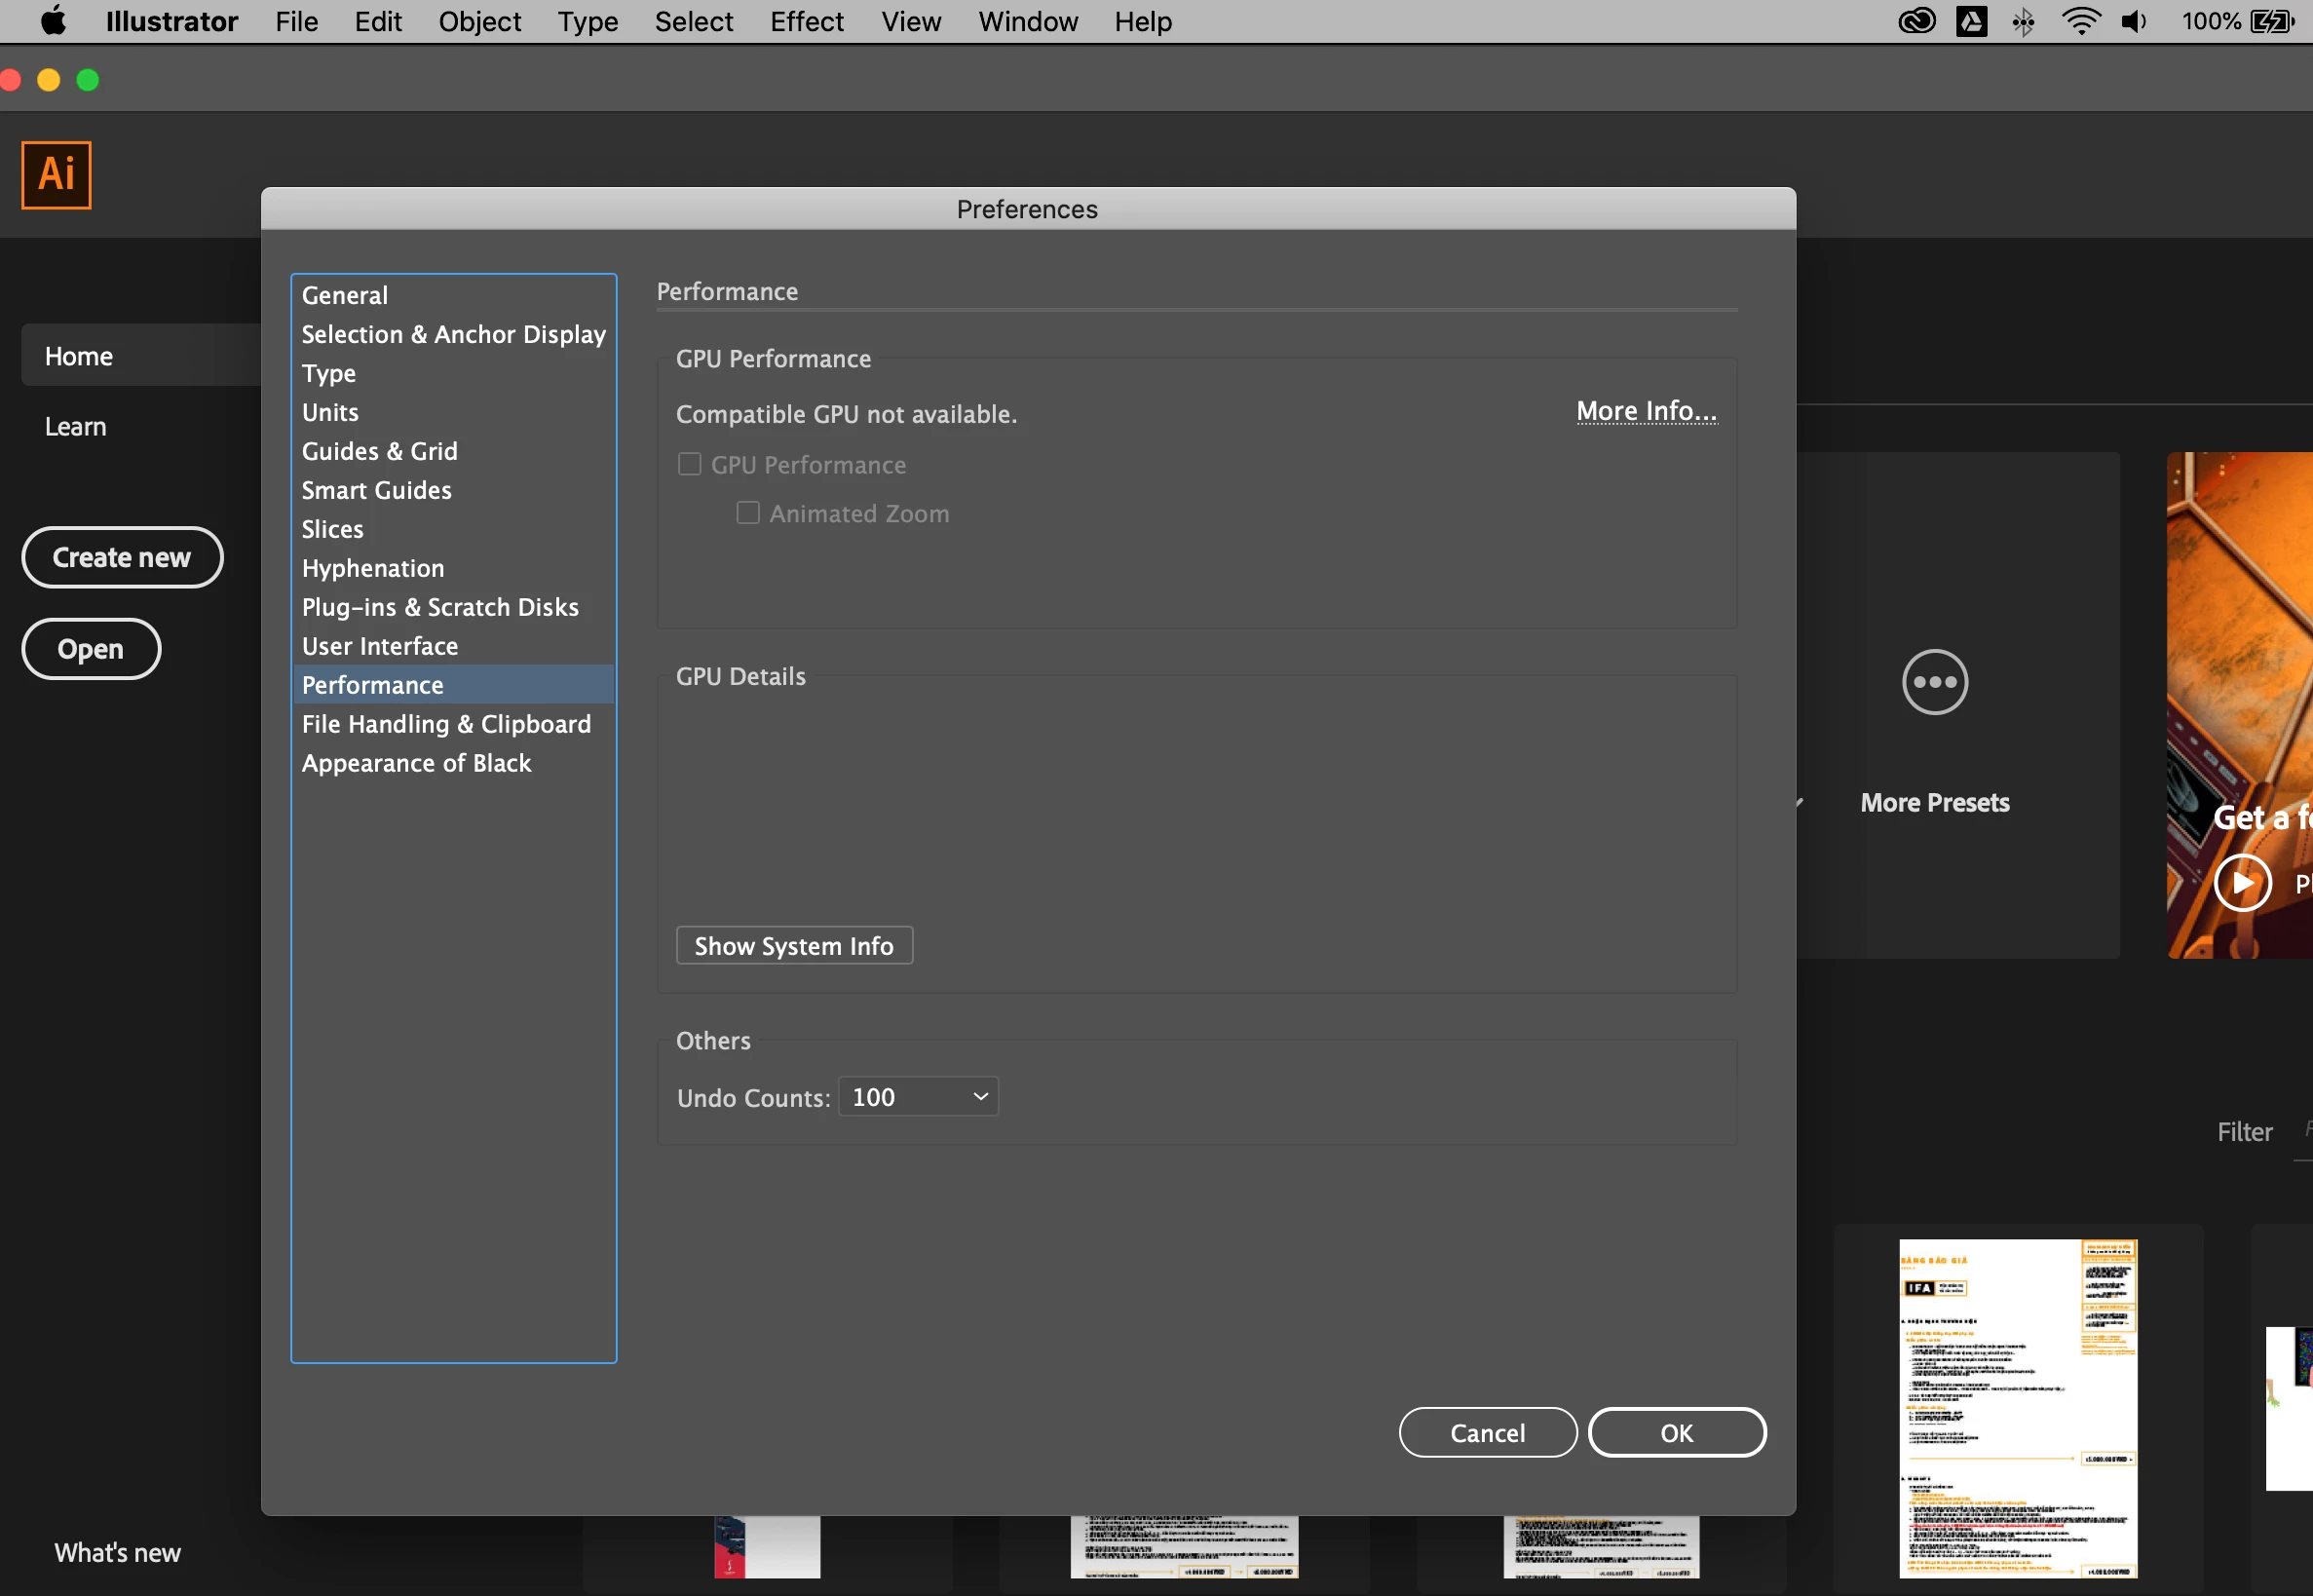2313x1596 pixels.
Task: Click the battery status icon
Action: (x=2271, y=21)
